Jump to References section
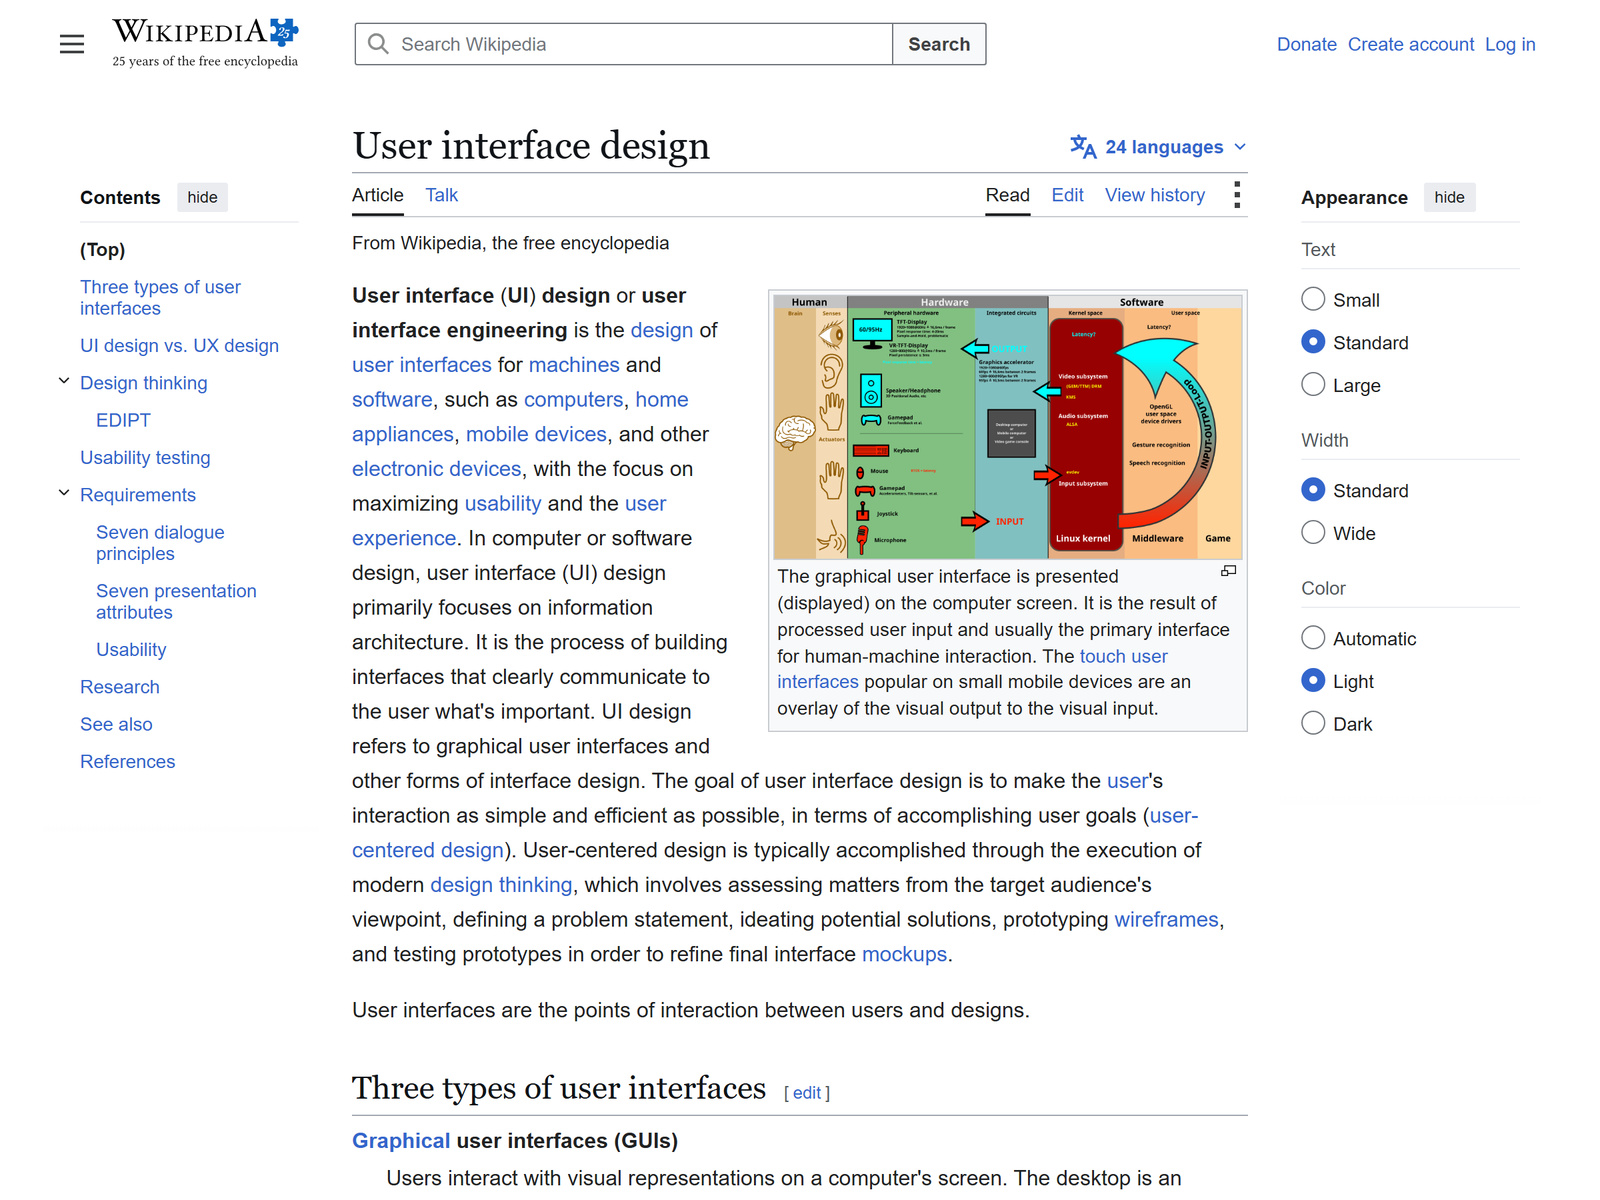Viewport: 1600px width, 1200px height. pos(127,762)
